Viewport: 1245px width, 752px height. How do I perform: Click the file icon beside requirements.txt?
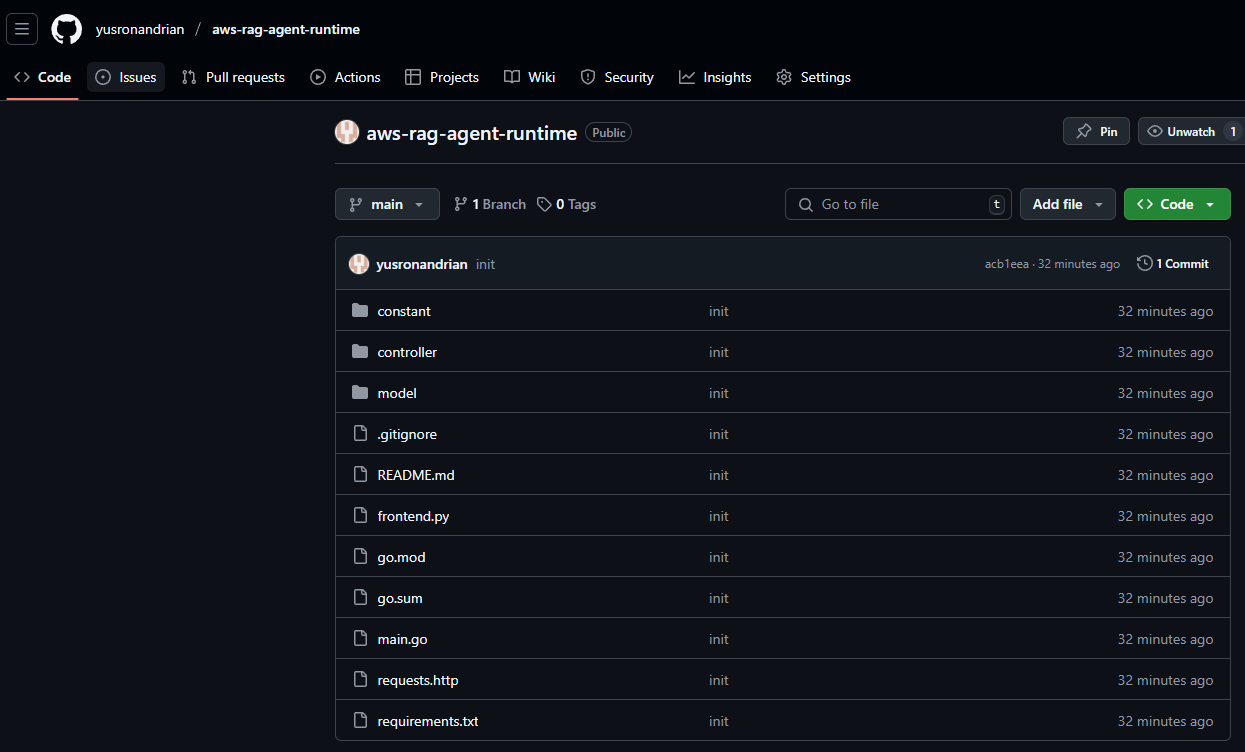click(x=360, y=721)
